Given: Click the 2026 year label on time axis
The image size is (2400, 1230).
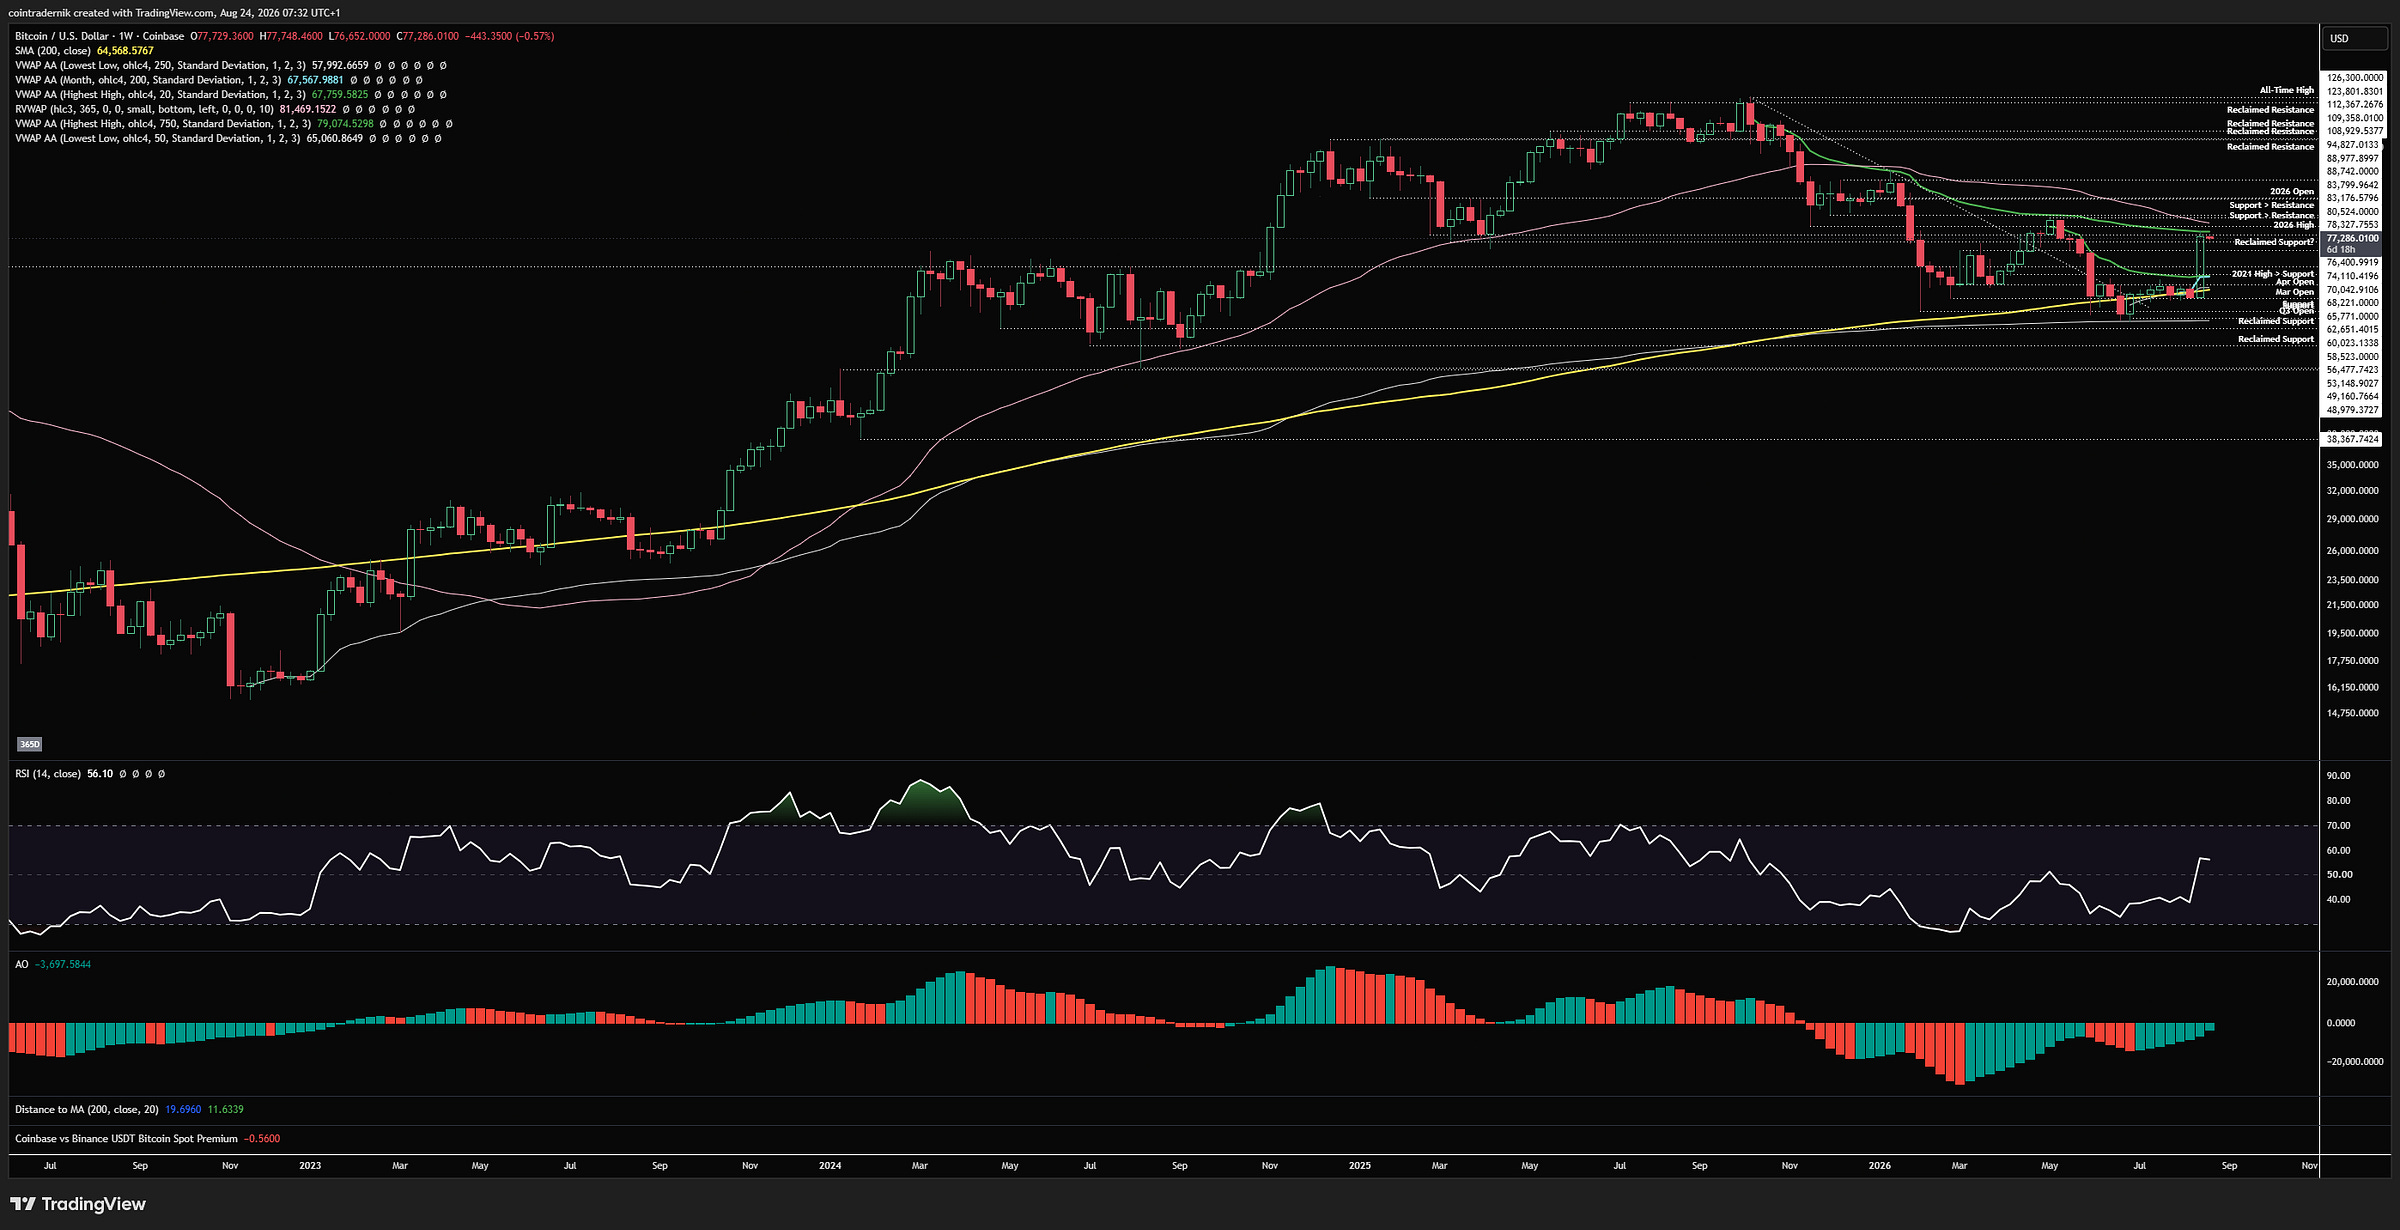Looking at the screenshot, I should click(x=1880, y=1166).
